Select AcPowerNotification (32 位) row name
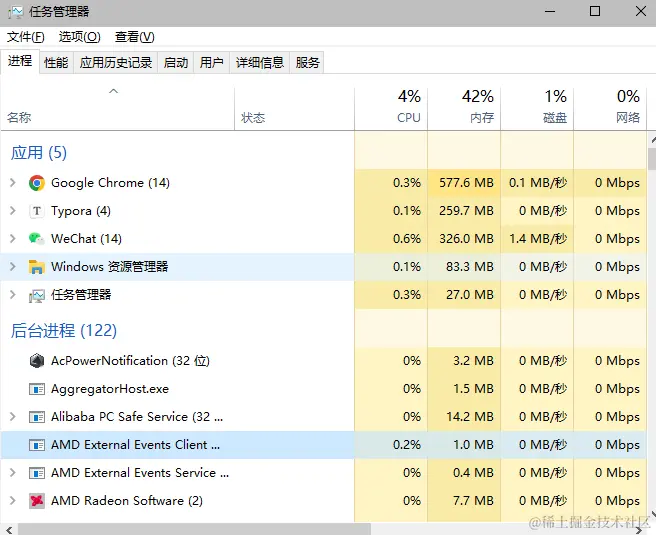The height and width of the screenshot is (535, 656). click(x=130, y=361)
